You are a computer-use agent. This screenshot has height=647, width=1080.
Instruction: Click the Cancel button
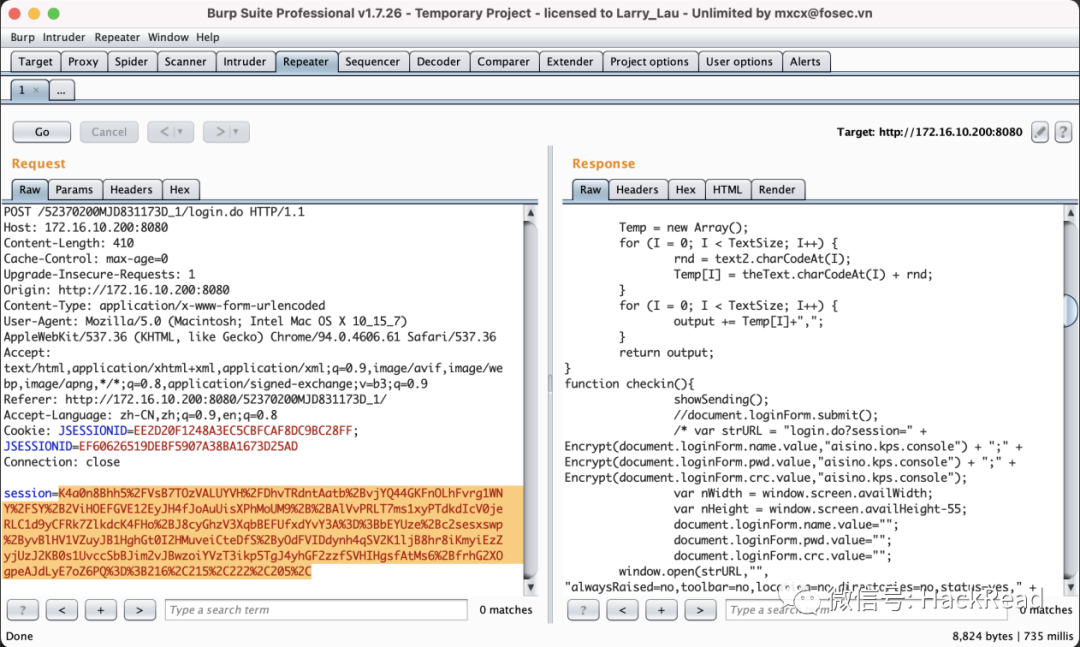pos(109,132)
